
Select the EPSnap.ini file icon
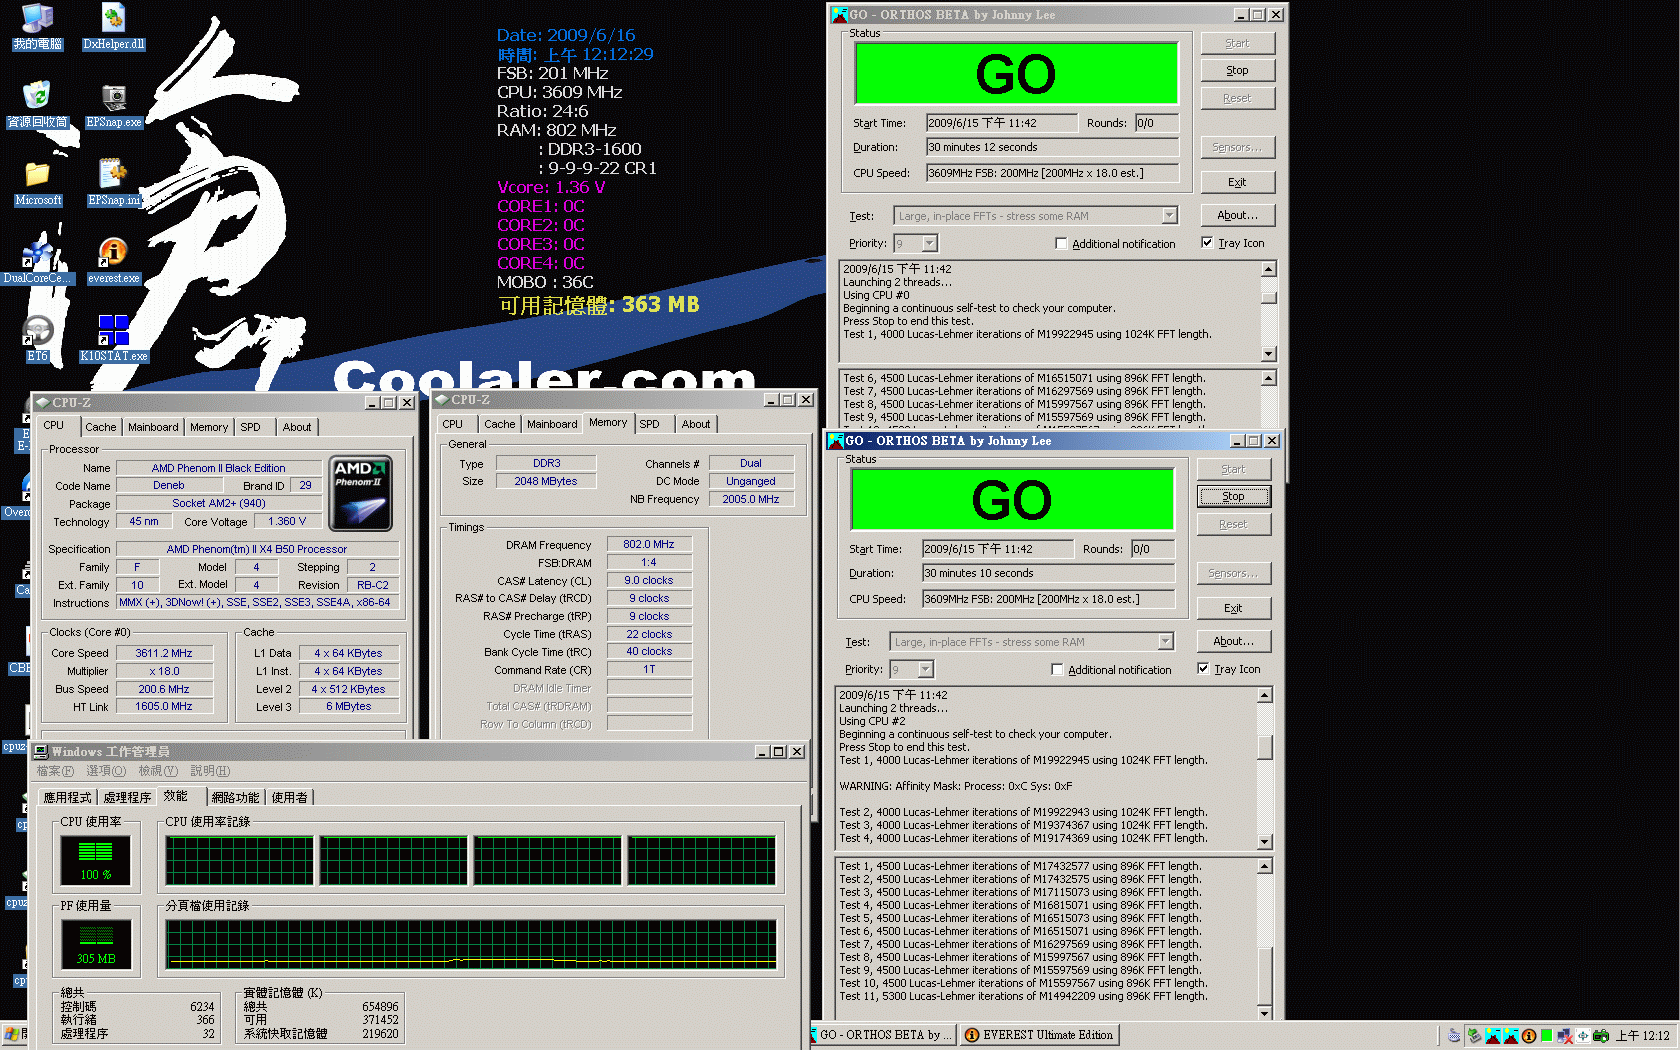(113, 183)
